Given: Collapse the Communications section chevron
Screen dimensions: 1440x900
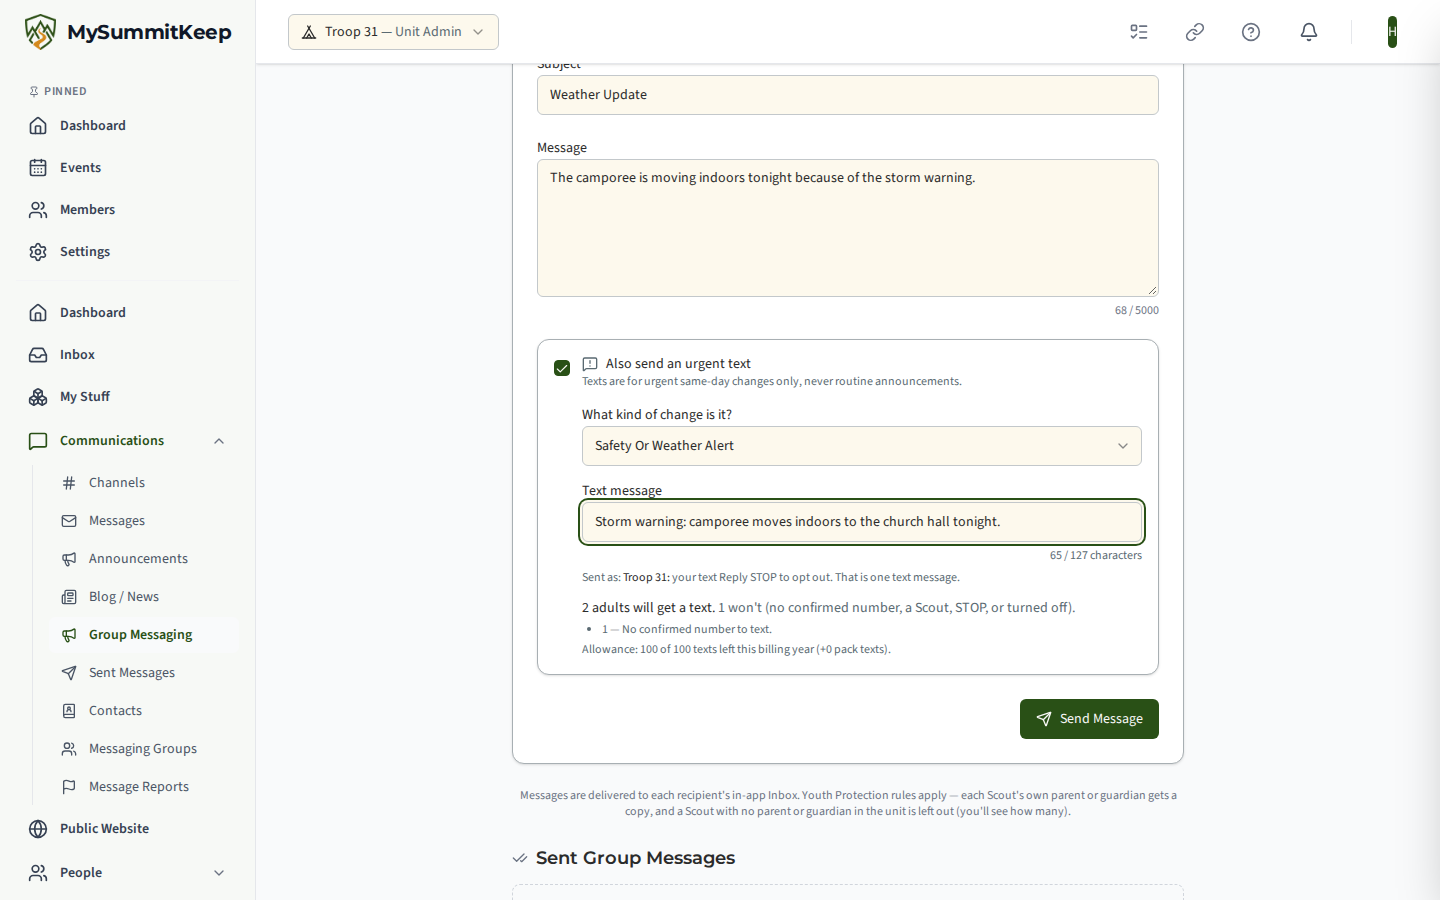Looking at the screenshot, I should click(219, 441).
